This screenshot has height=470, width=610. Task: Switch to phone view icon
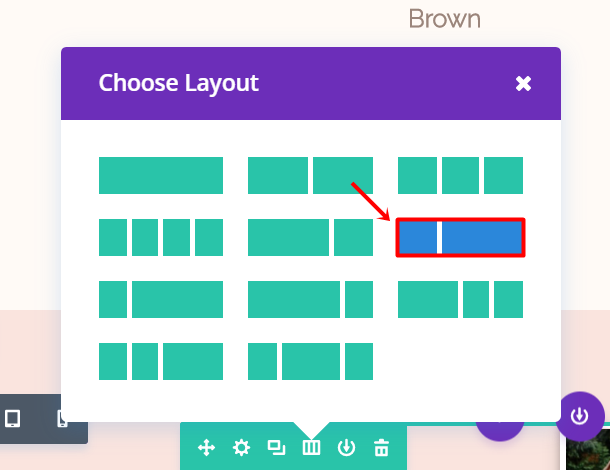click(62, 418)
